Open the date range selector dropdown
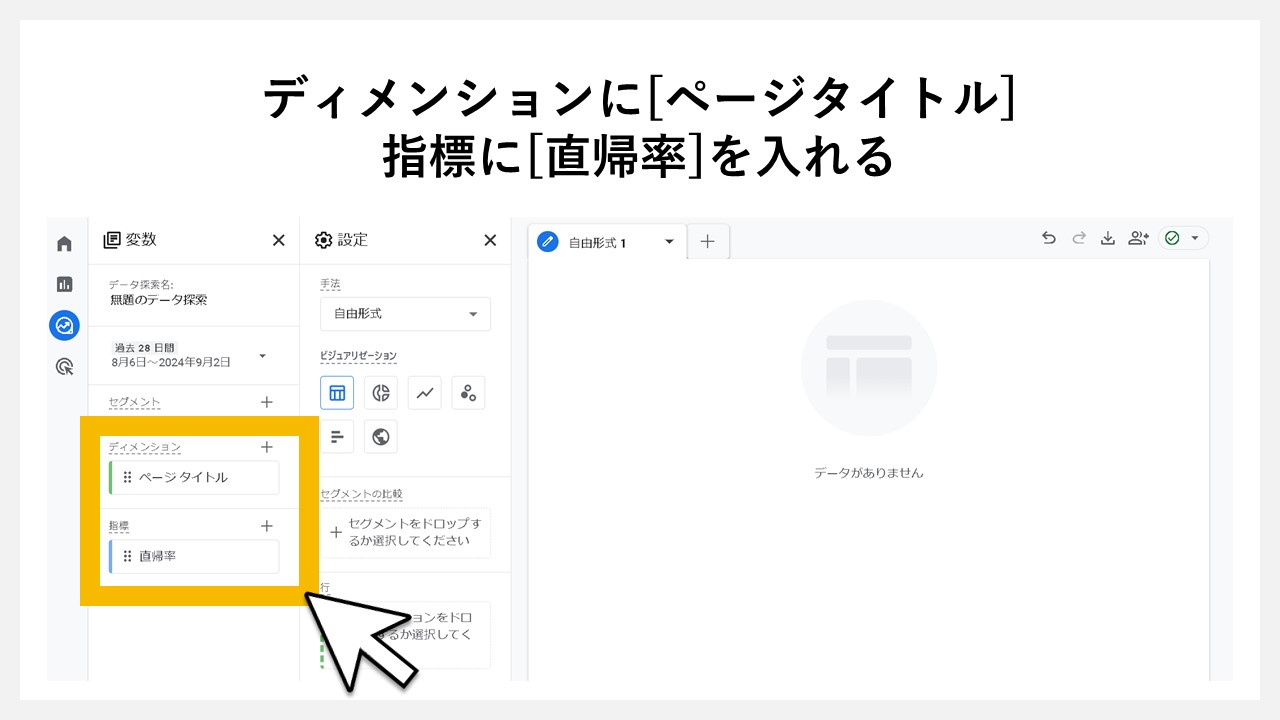 pyautogui.click(x=263, y=355)
